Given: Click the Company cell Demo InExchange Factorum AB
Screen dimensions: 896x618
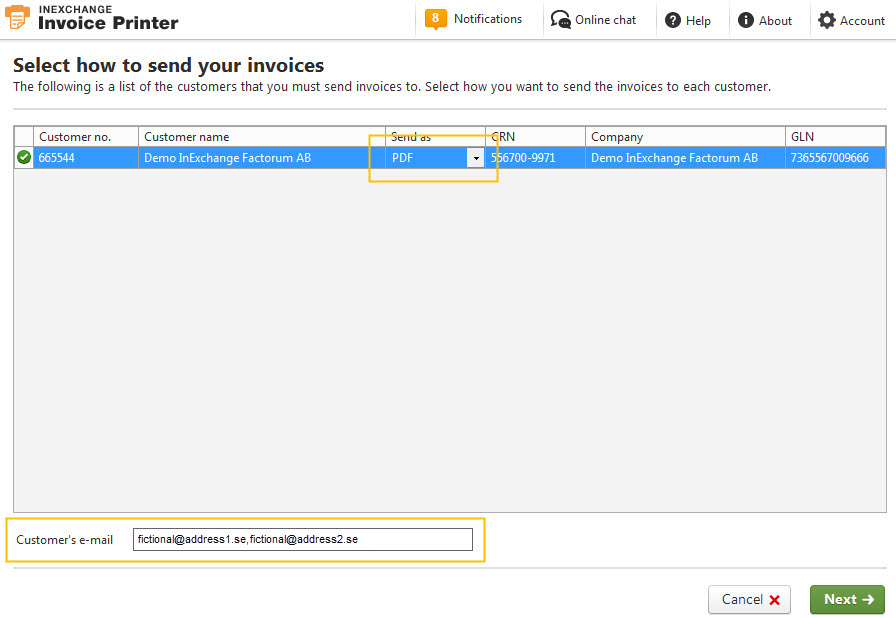Looking at the screenshot, I should coord(685,158).
